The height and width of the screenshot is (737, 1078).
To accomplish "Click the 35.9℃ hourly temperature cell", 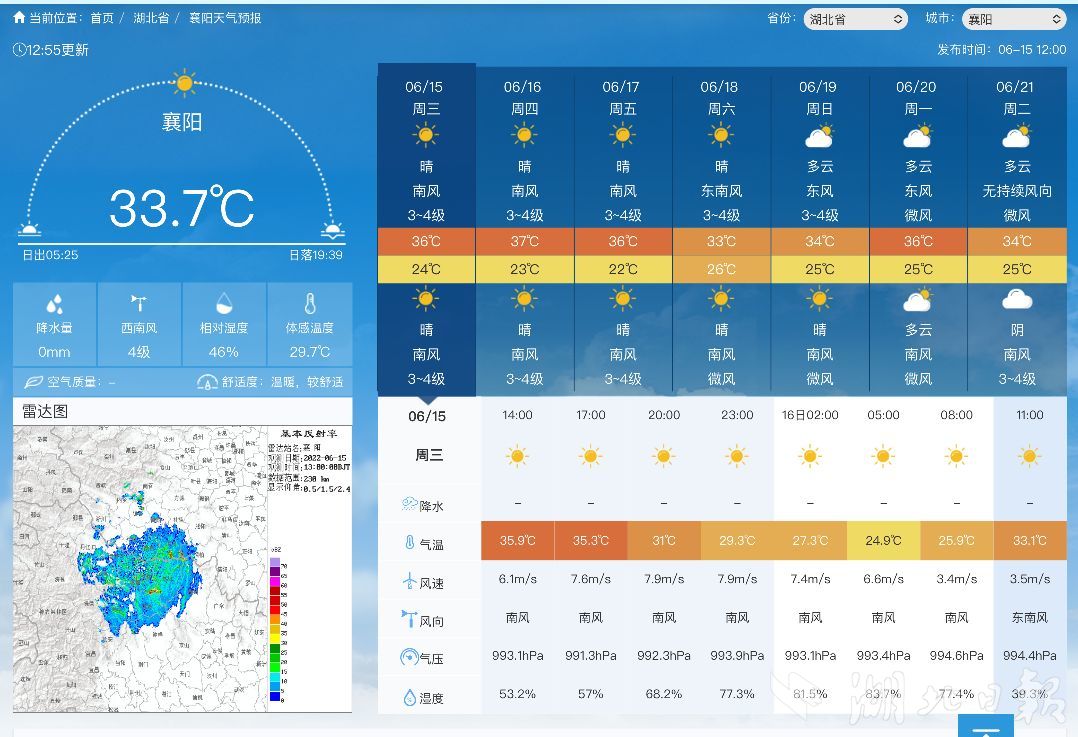I will [x=518, y=540].
